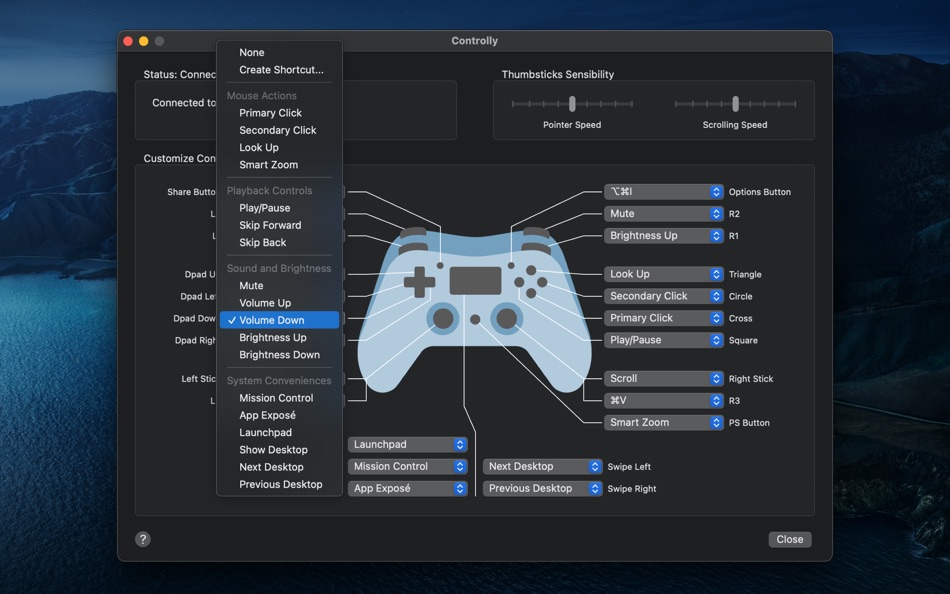This screenshot has height=594, width=950.
Task: Click the Triangle label
Action: click(x=745, y=275)
